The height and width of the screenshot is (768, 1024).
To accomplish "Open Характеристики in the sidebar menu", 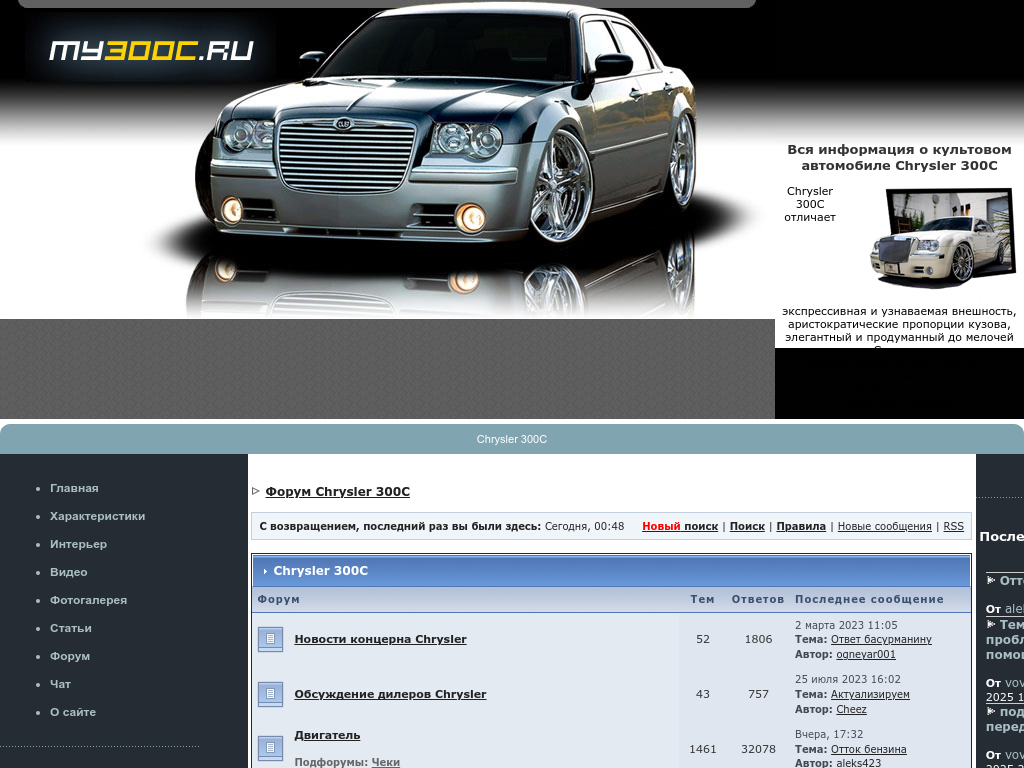I will [x=97, y=516].
